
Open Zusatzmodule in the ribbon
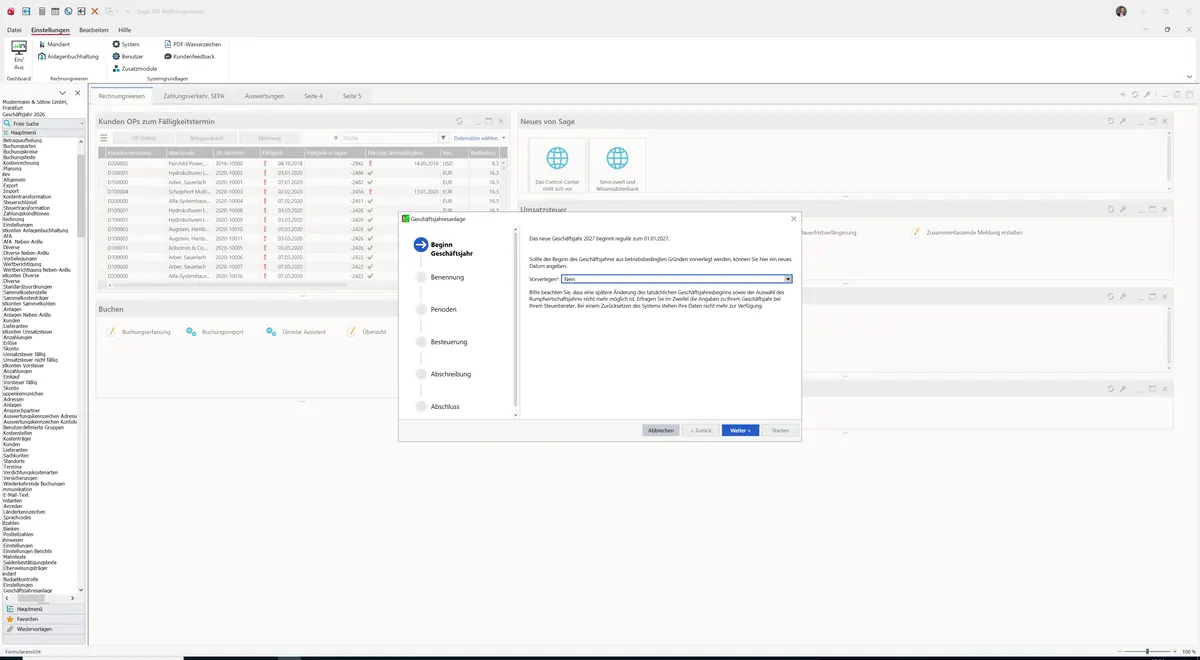pyautogui.click(x=134, y=68)
